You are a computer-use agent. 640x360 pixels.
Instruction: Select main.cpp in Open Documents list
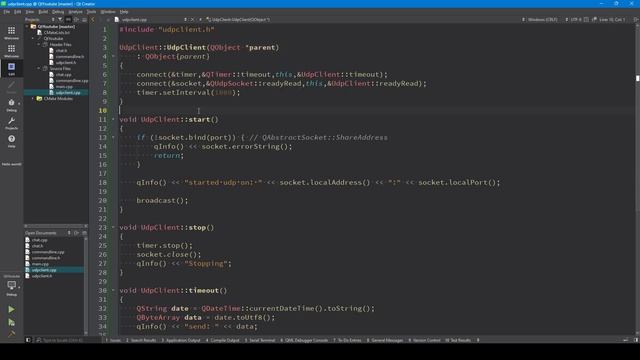(40, 264)
